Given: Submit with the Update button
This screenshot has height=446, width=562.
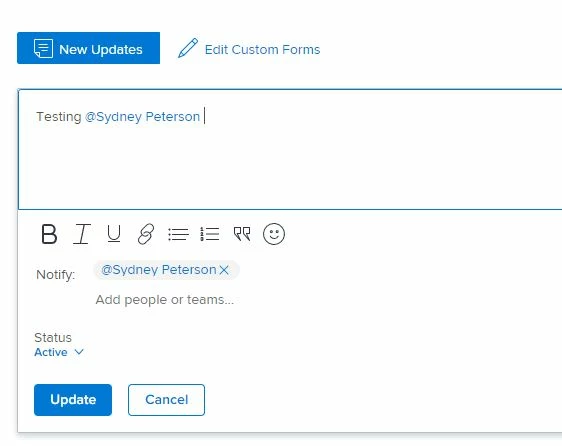Looking at the screenshot, I should click(x=73, y=400).
